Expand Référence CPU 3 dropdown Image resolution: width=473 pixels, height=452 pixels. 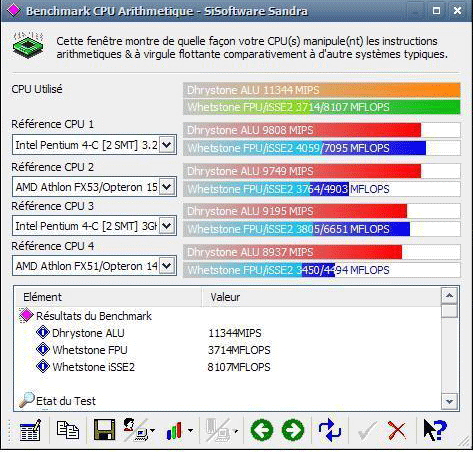(166, 226)
